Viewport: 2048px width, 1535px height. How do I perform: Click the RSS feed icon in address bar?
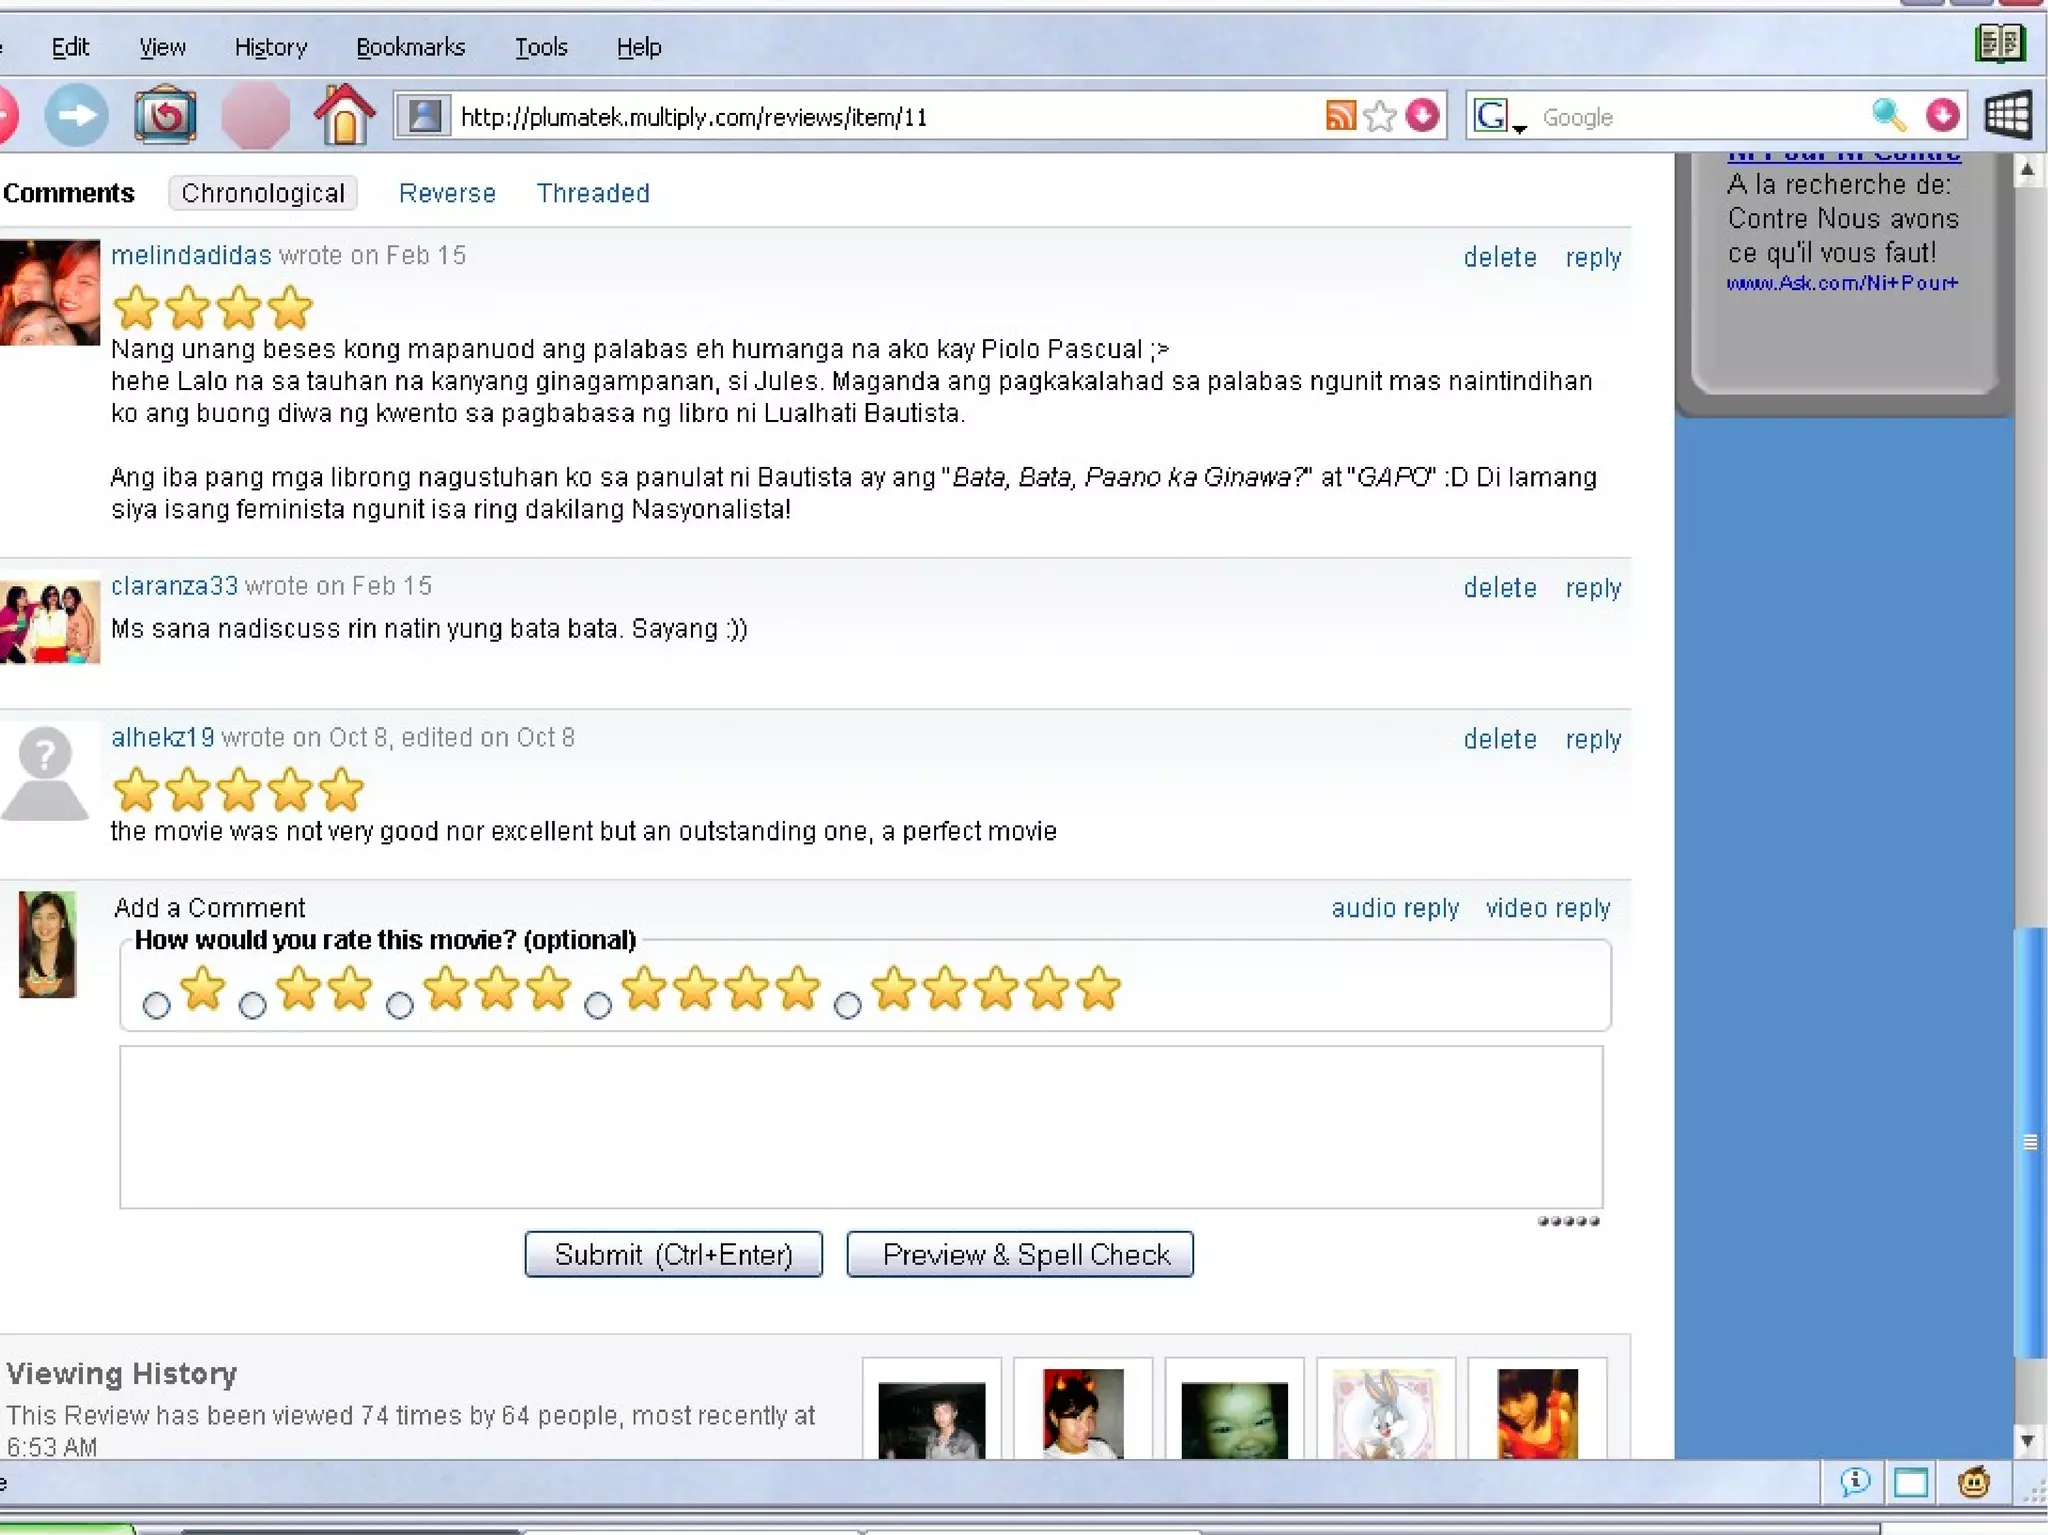click(x=1340, y=116)
